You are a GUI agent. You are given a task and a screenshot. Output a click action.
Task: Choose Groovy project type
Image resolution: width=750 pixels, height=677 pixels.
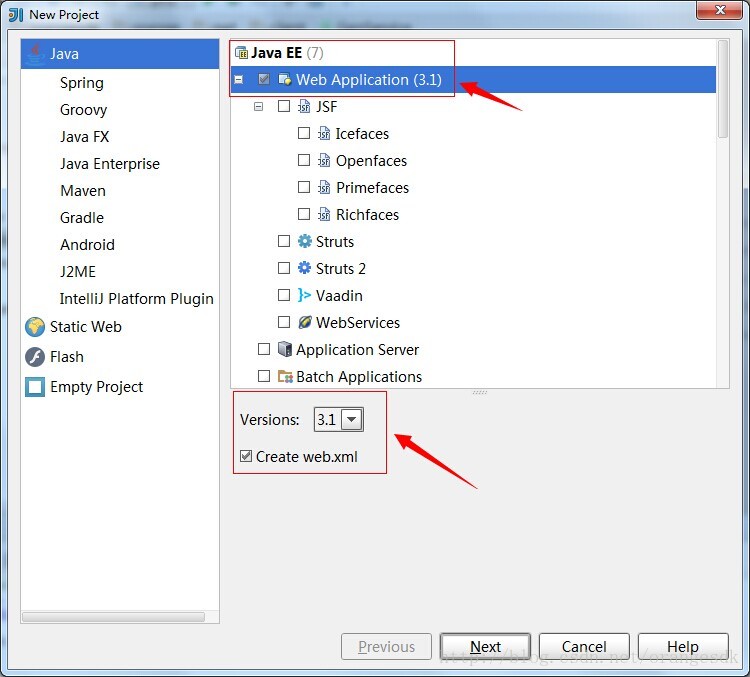pos(83,110)
